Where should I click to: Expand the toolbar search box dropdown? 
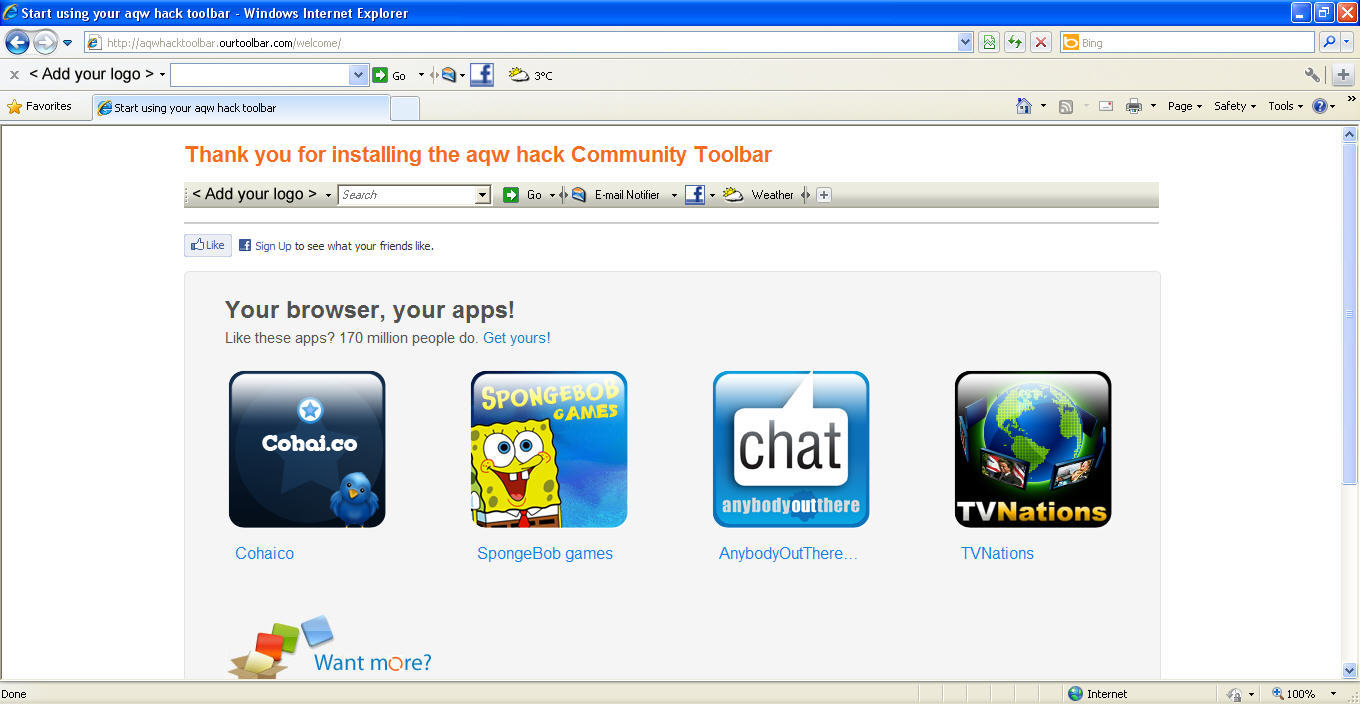pos(359,75)
